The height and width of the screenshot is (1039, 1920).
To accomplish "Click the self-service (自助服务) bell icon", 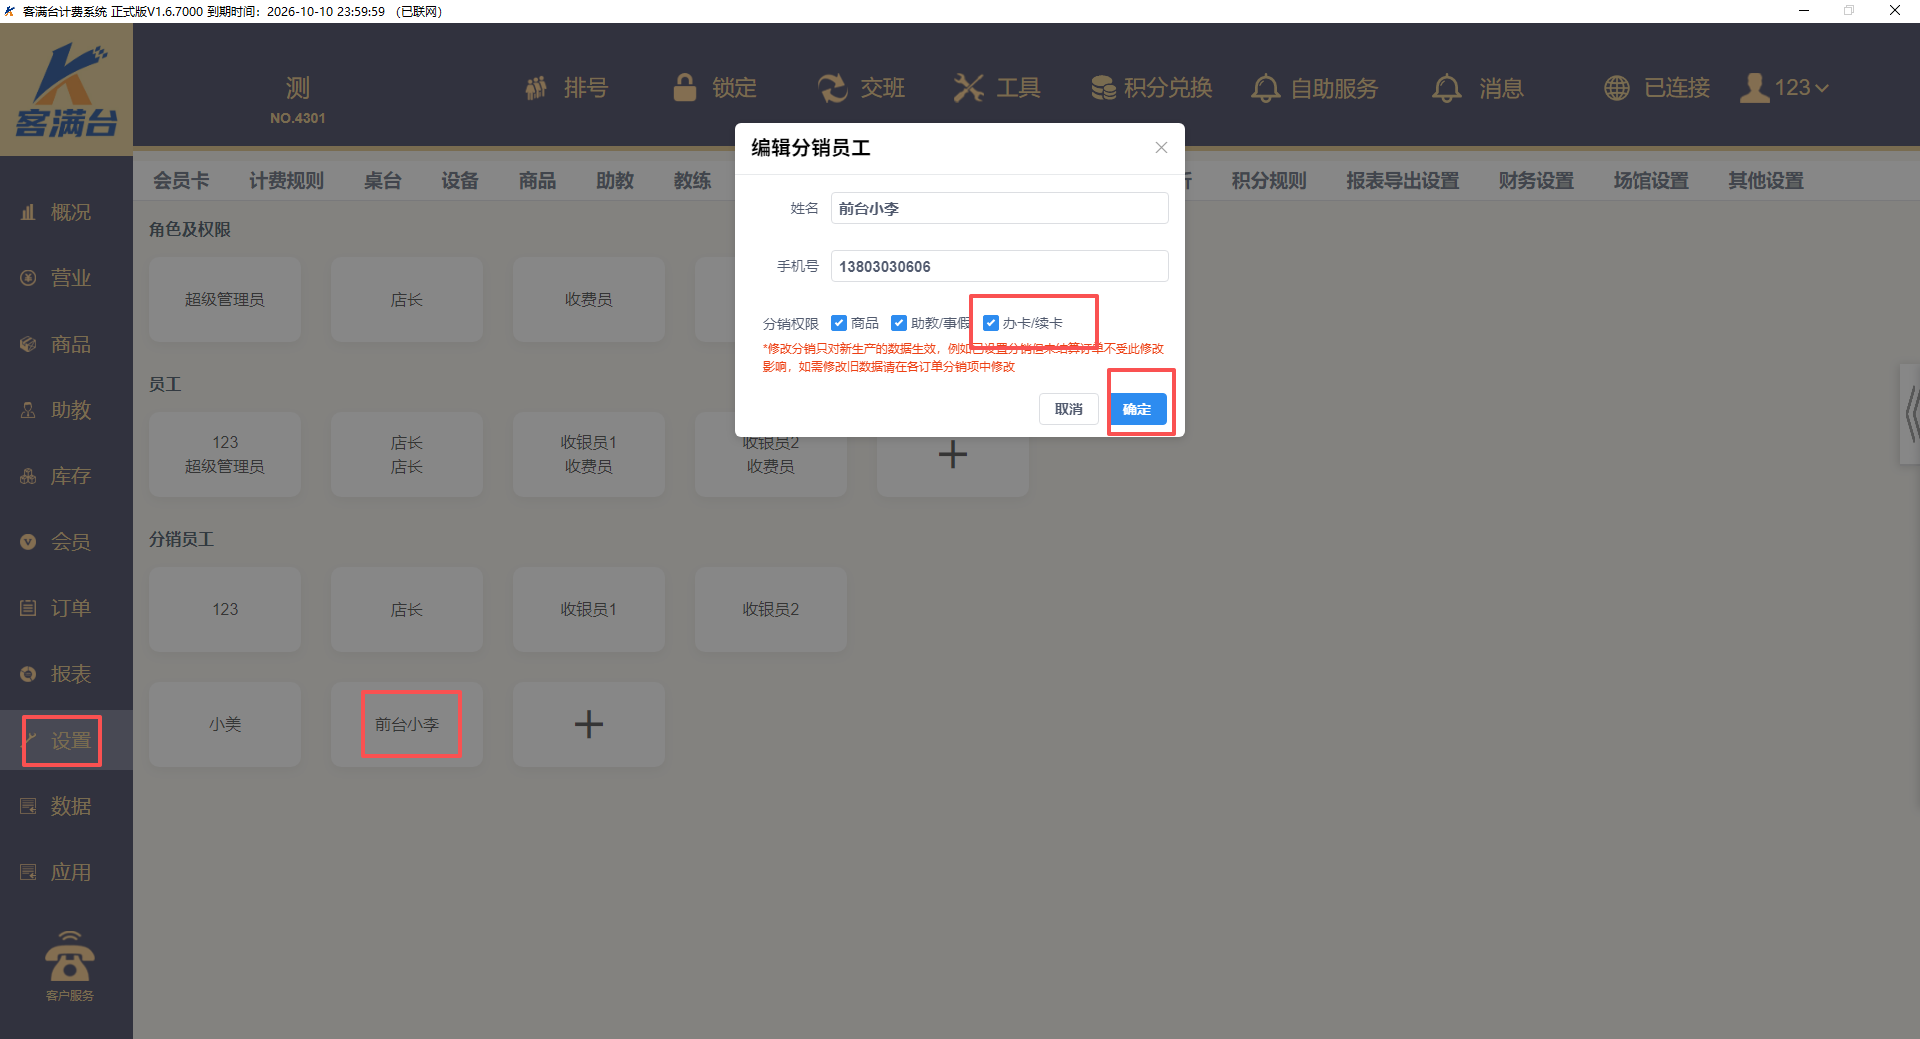I will click(x=1265, y=88).
